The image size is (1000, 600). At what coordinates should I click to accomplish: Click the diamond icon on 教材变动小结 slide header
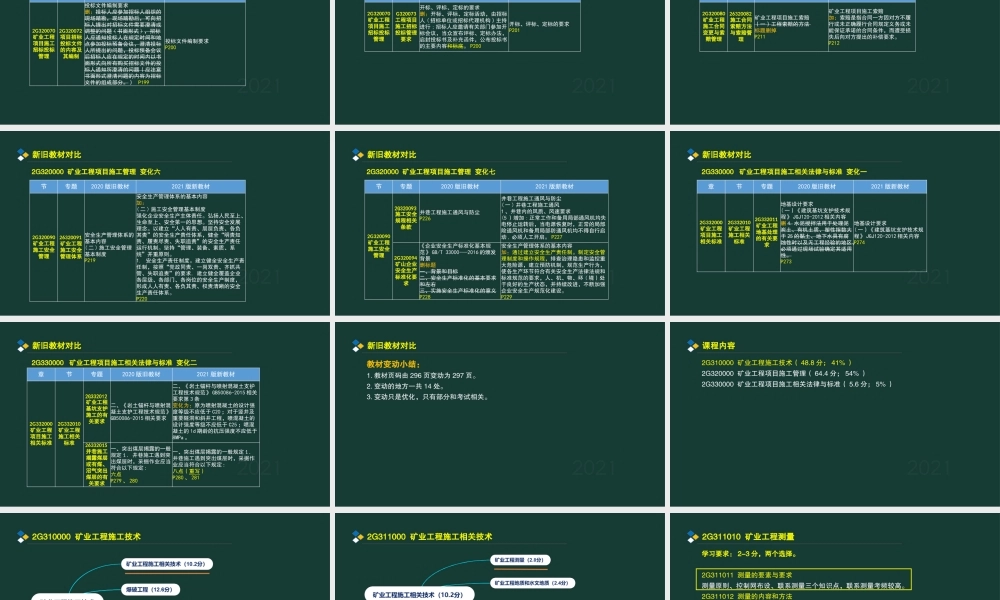click(356, 345)
